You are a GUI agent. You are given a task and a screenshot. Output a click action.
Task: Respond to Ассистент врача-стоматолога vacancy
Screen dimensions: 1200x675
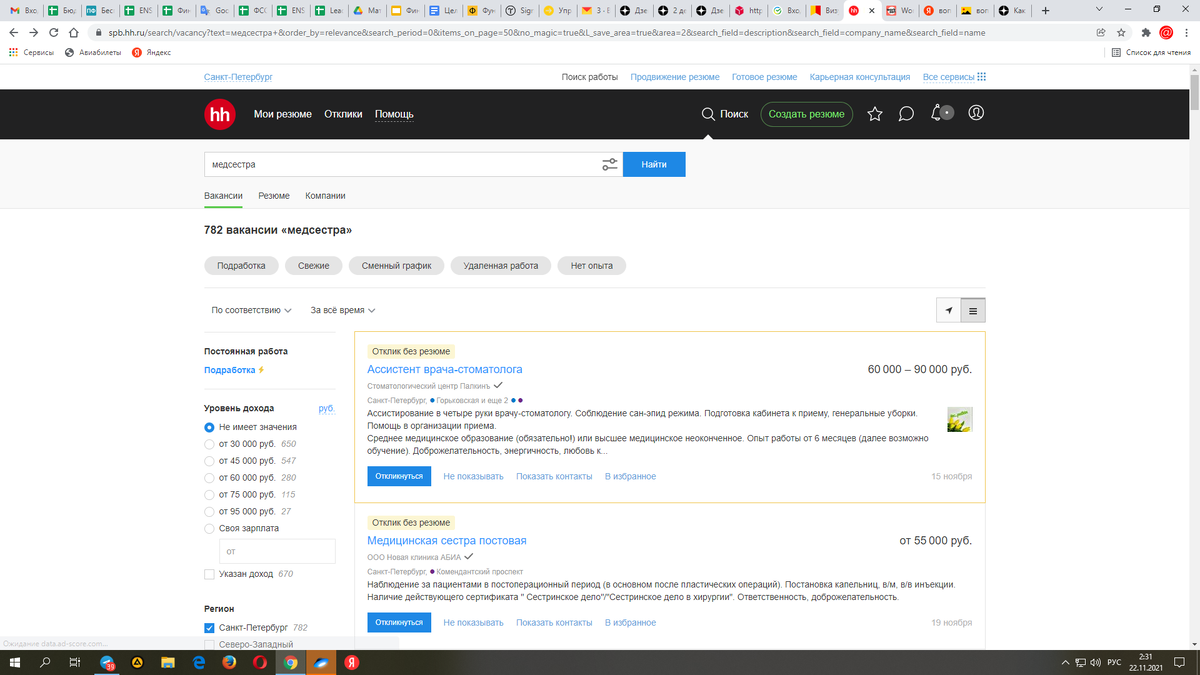pos(399,476)
